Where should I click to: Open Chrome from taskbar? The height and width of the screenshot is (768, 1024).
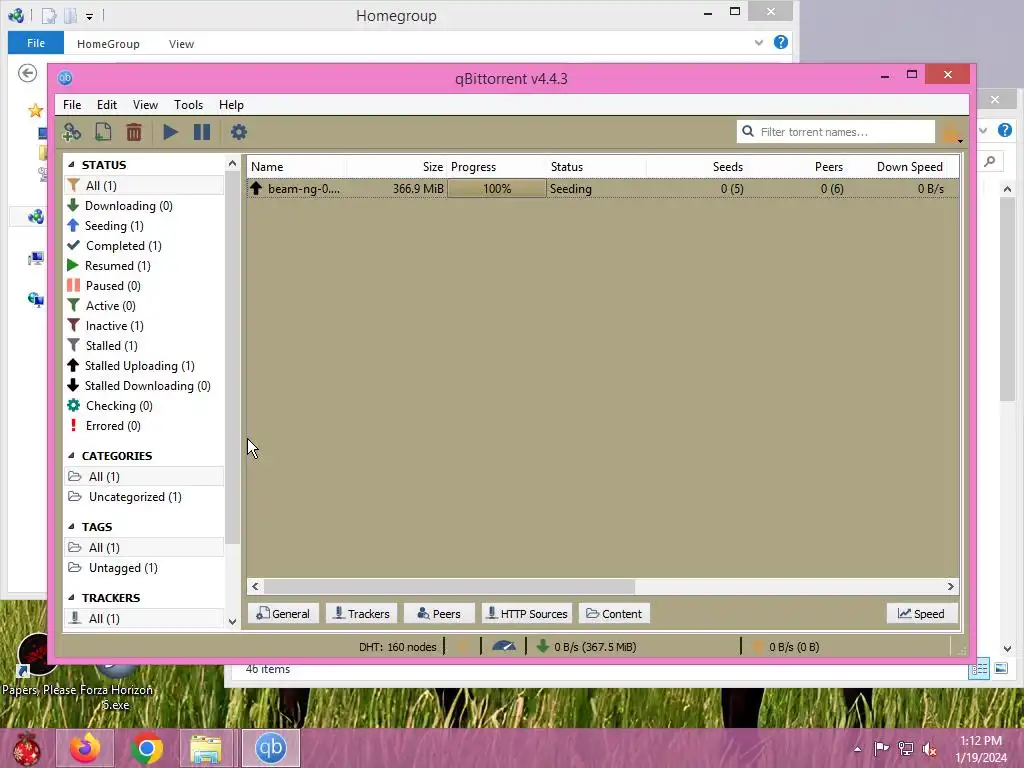tap(147, 748)
